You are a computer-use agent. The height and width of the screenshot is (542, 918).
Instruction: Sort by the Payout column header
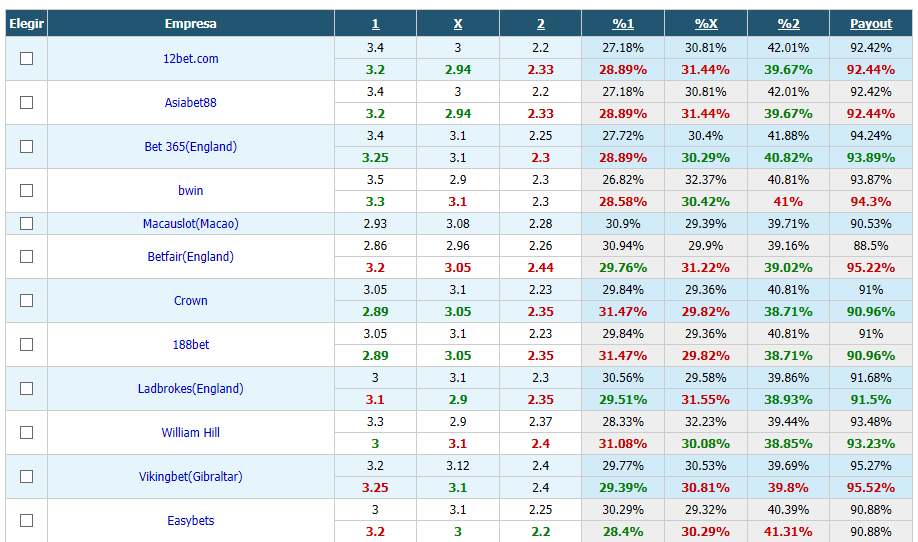point(871,24)
